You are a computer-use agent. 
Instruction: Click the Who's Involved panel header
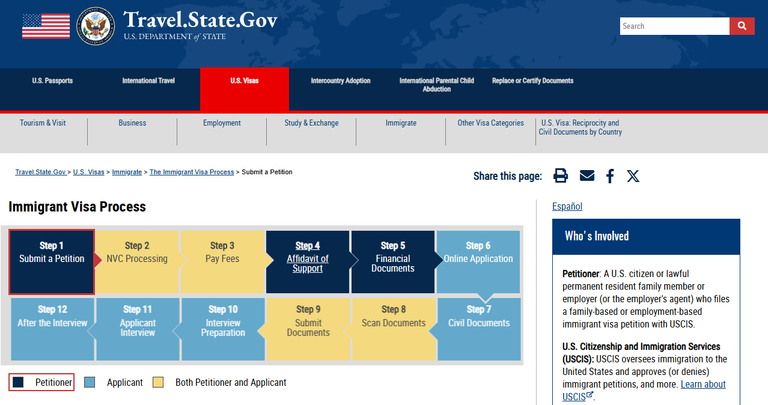[646, 237]
